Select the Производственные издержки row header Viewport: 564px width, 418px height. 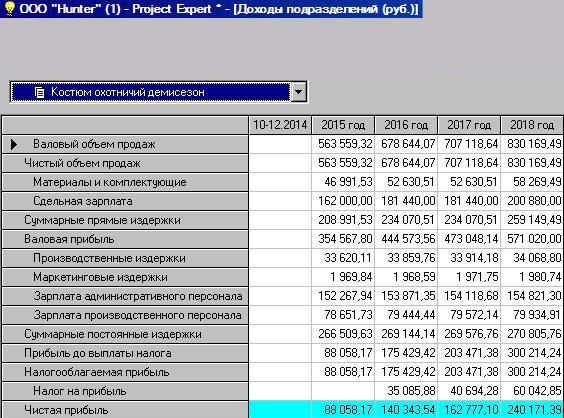(x=125, y=258)
